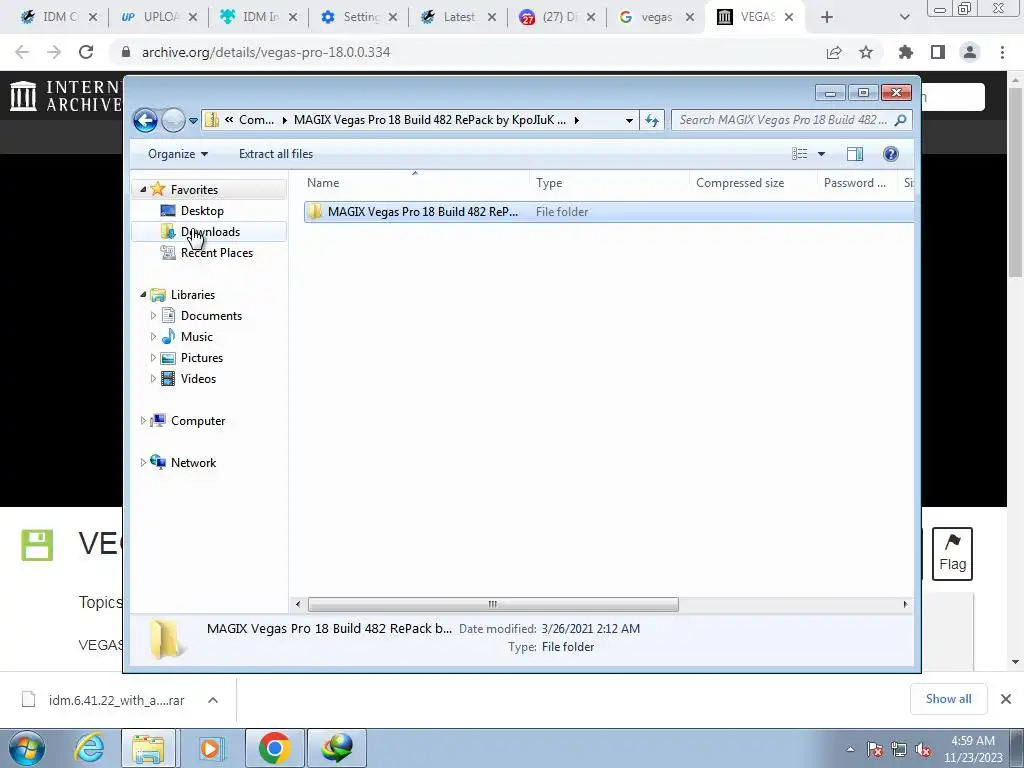This screenshot has height=768, width=1024.
Task: Close the Chrome downloads bar
Action: pos(1006,699)
